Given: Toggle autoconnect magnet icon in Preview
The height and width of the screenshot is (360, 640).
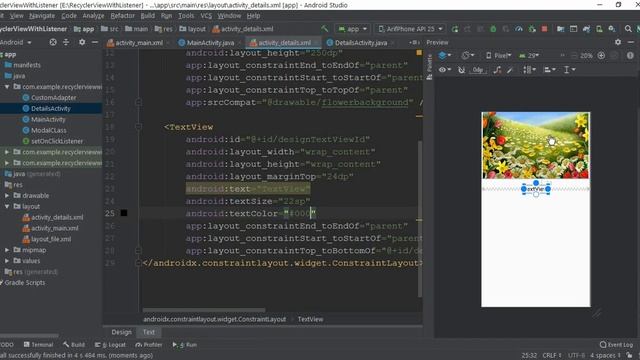Looking at the screenshot, I should click(x=461, y=70).
